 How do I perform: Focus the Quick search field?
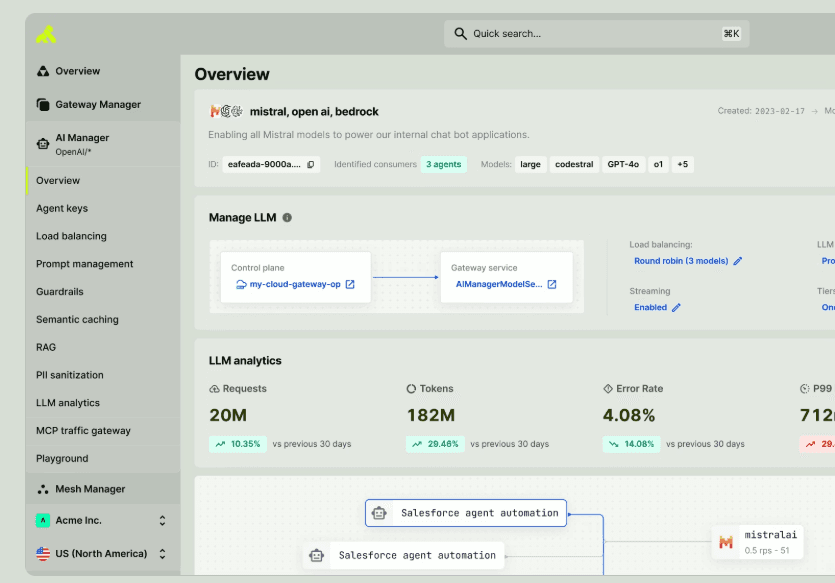pos(596,34)
